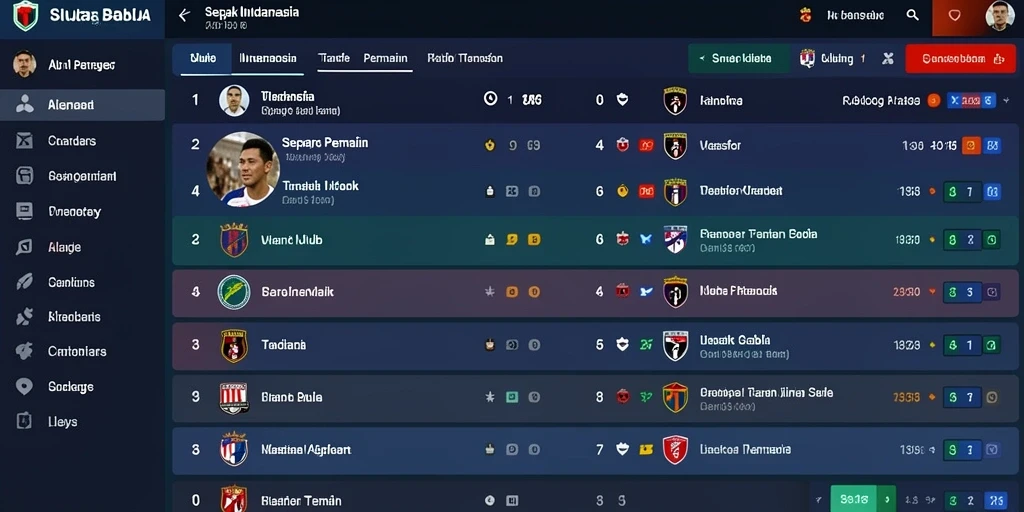The image size is (1024, 512).
Task: Select the Viand Mub club crest
Action: coord(234,240)
